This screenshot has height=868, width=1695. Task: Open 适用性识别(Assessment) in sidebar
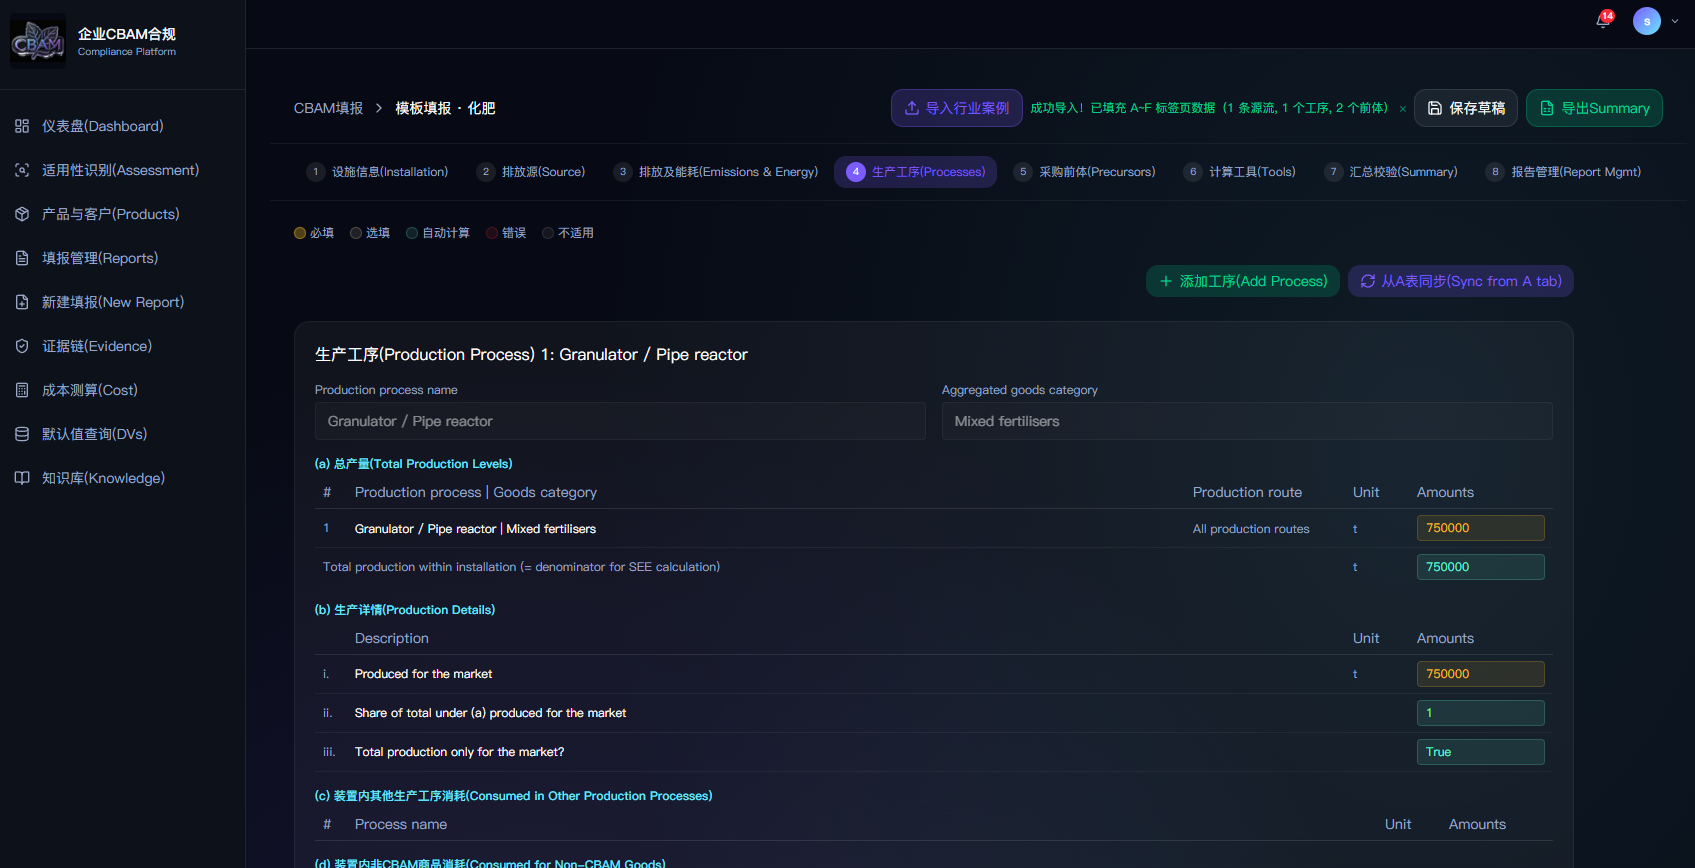tap(122, 170)
